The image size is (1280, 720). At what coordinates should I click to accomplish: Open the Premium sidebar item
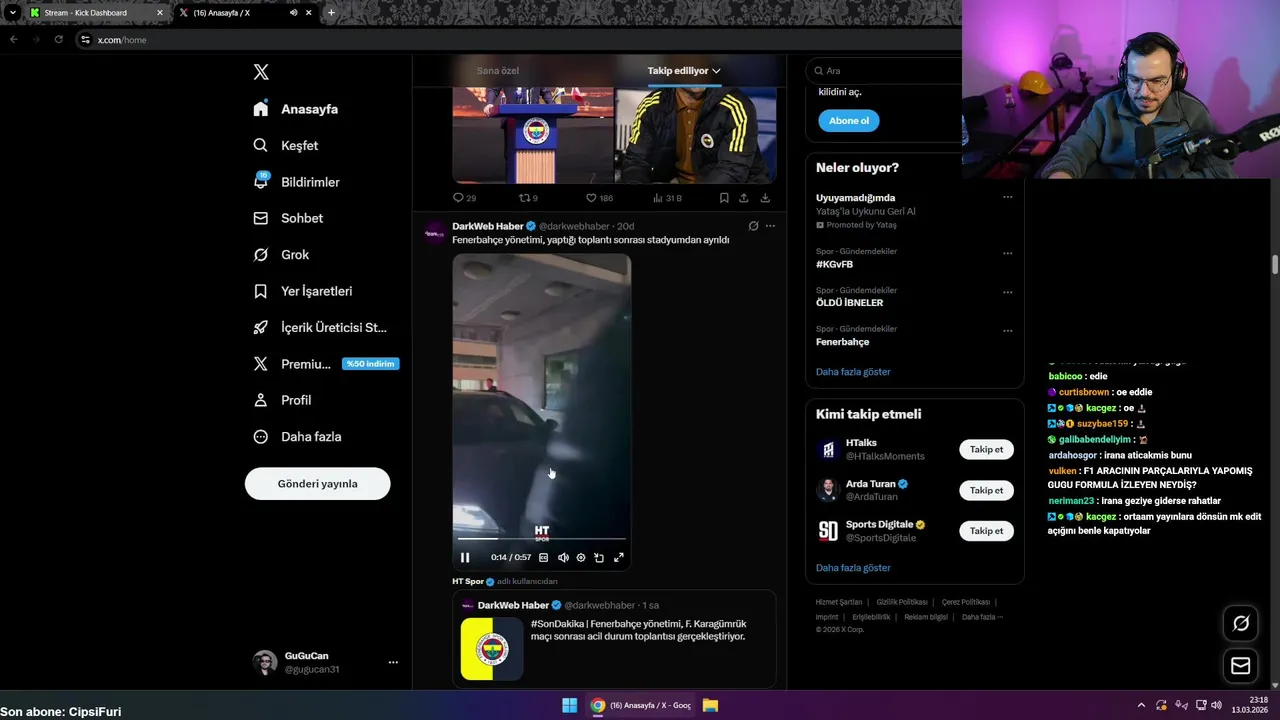pos(326,364)
